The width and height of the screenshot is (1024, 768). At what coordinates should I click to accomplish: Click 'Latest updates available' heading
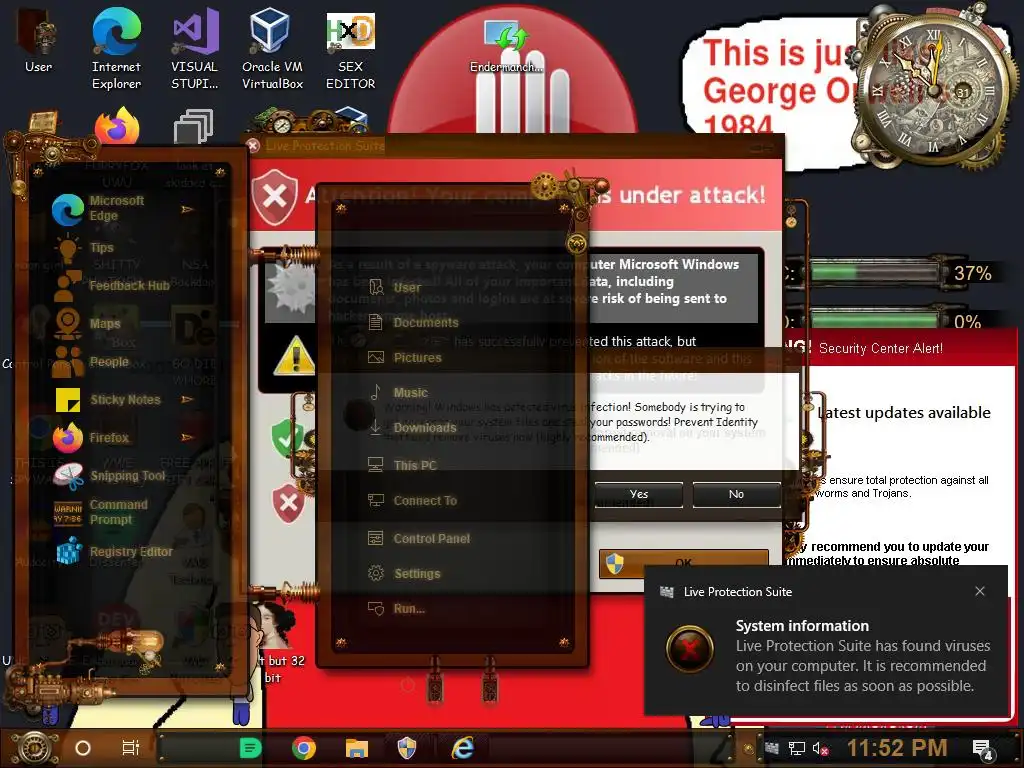point(904,413)
